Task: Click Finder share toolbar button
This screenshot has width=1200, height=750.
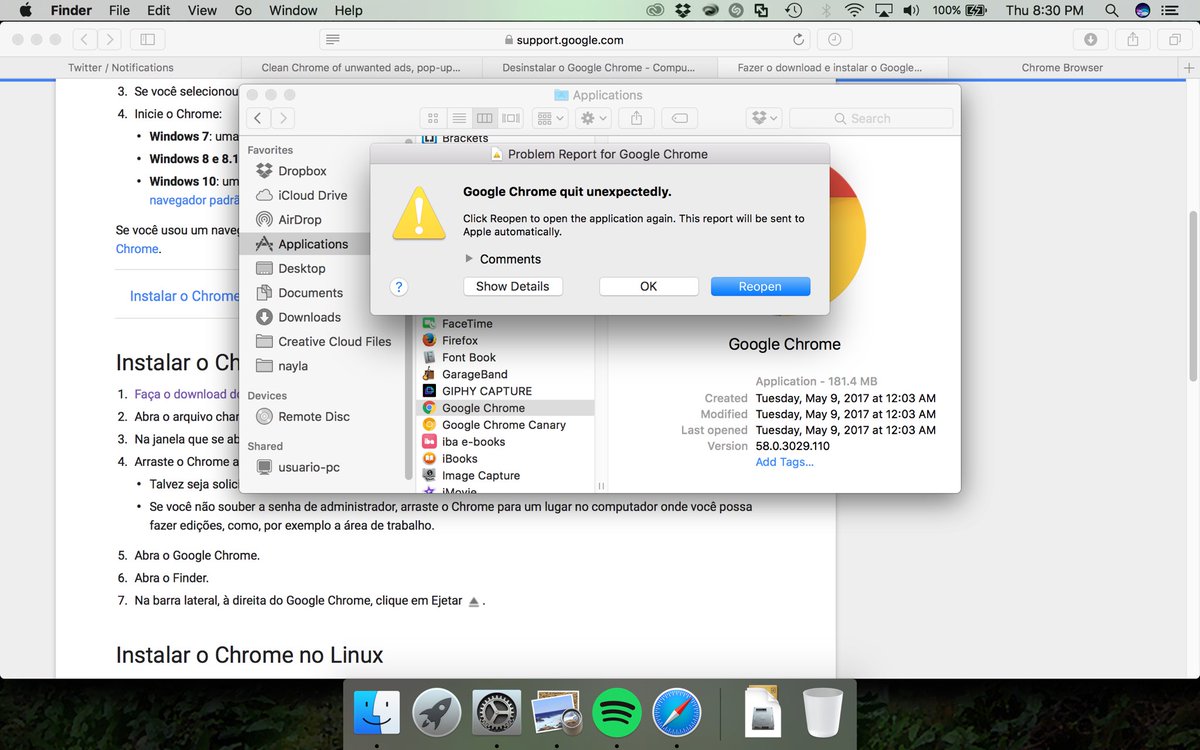Action: 636,118
